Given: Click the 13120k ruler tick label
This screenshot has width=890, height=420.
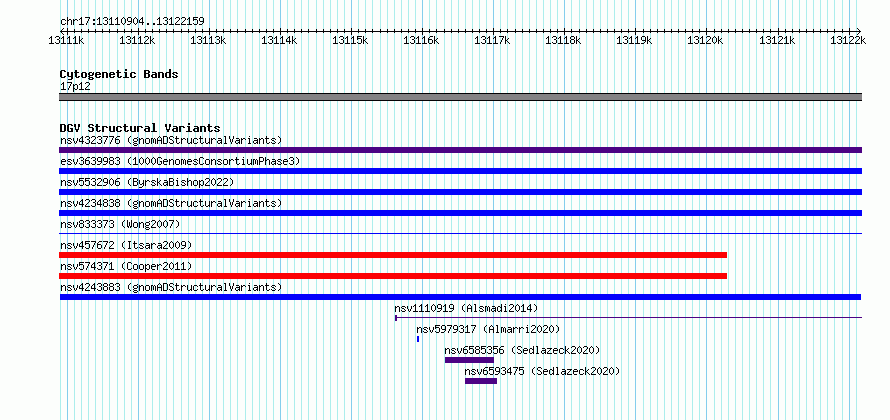Looking at the screenshot, I should tap(706, 40).
